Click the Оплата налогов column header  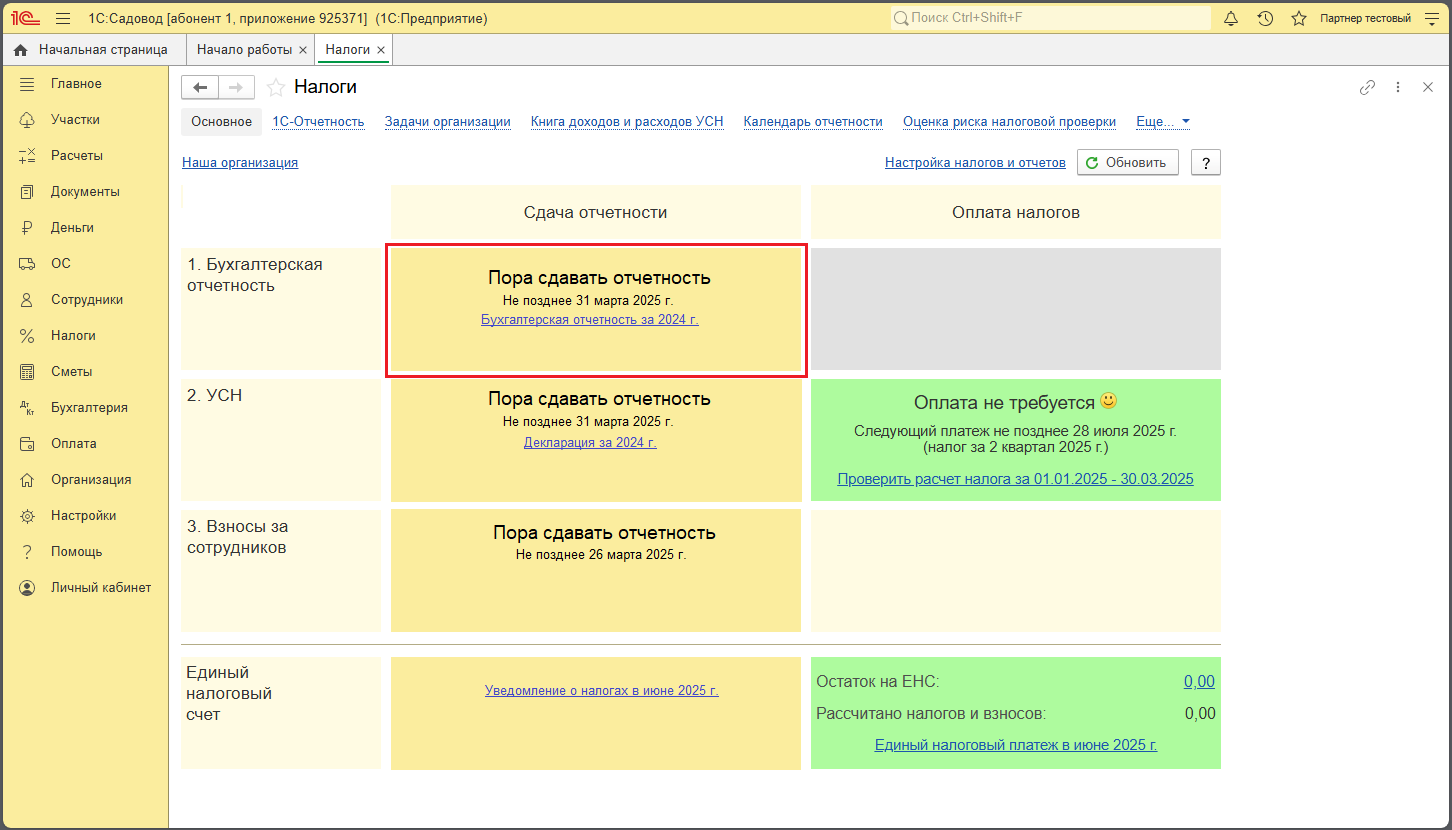(x=1016, y=212)
